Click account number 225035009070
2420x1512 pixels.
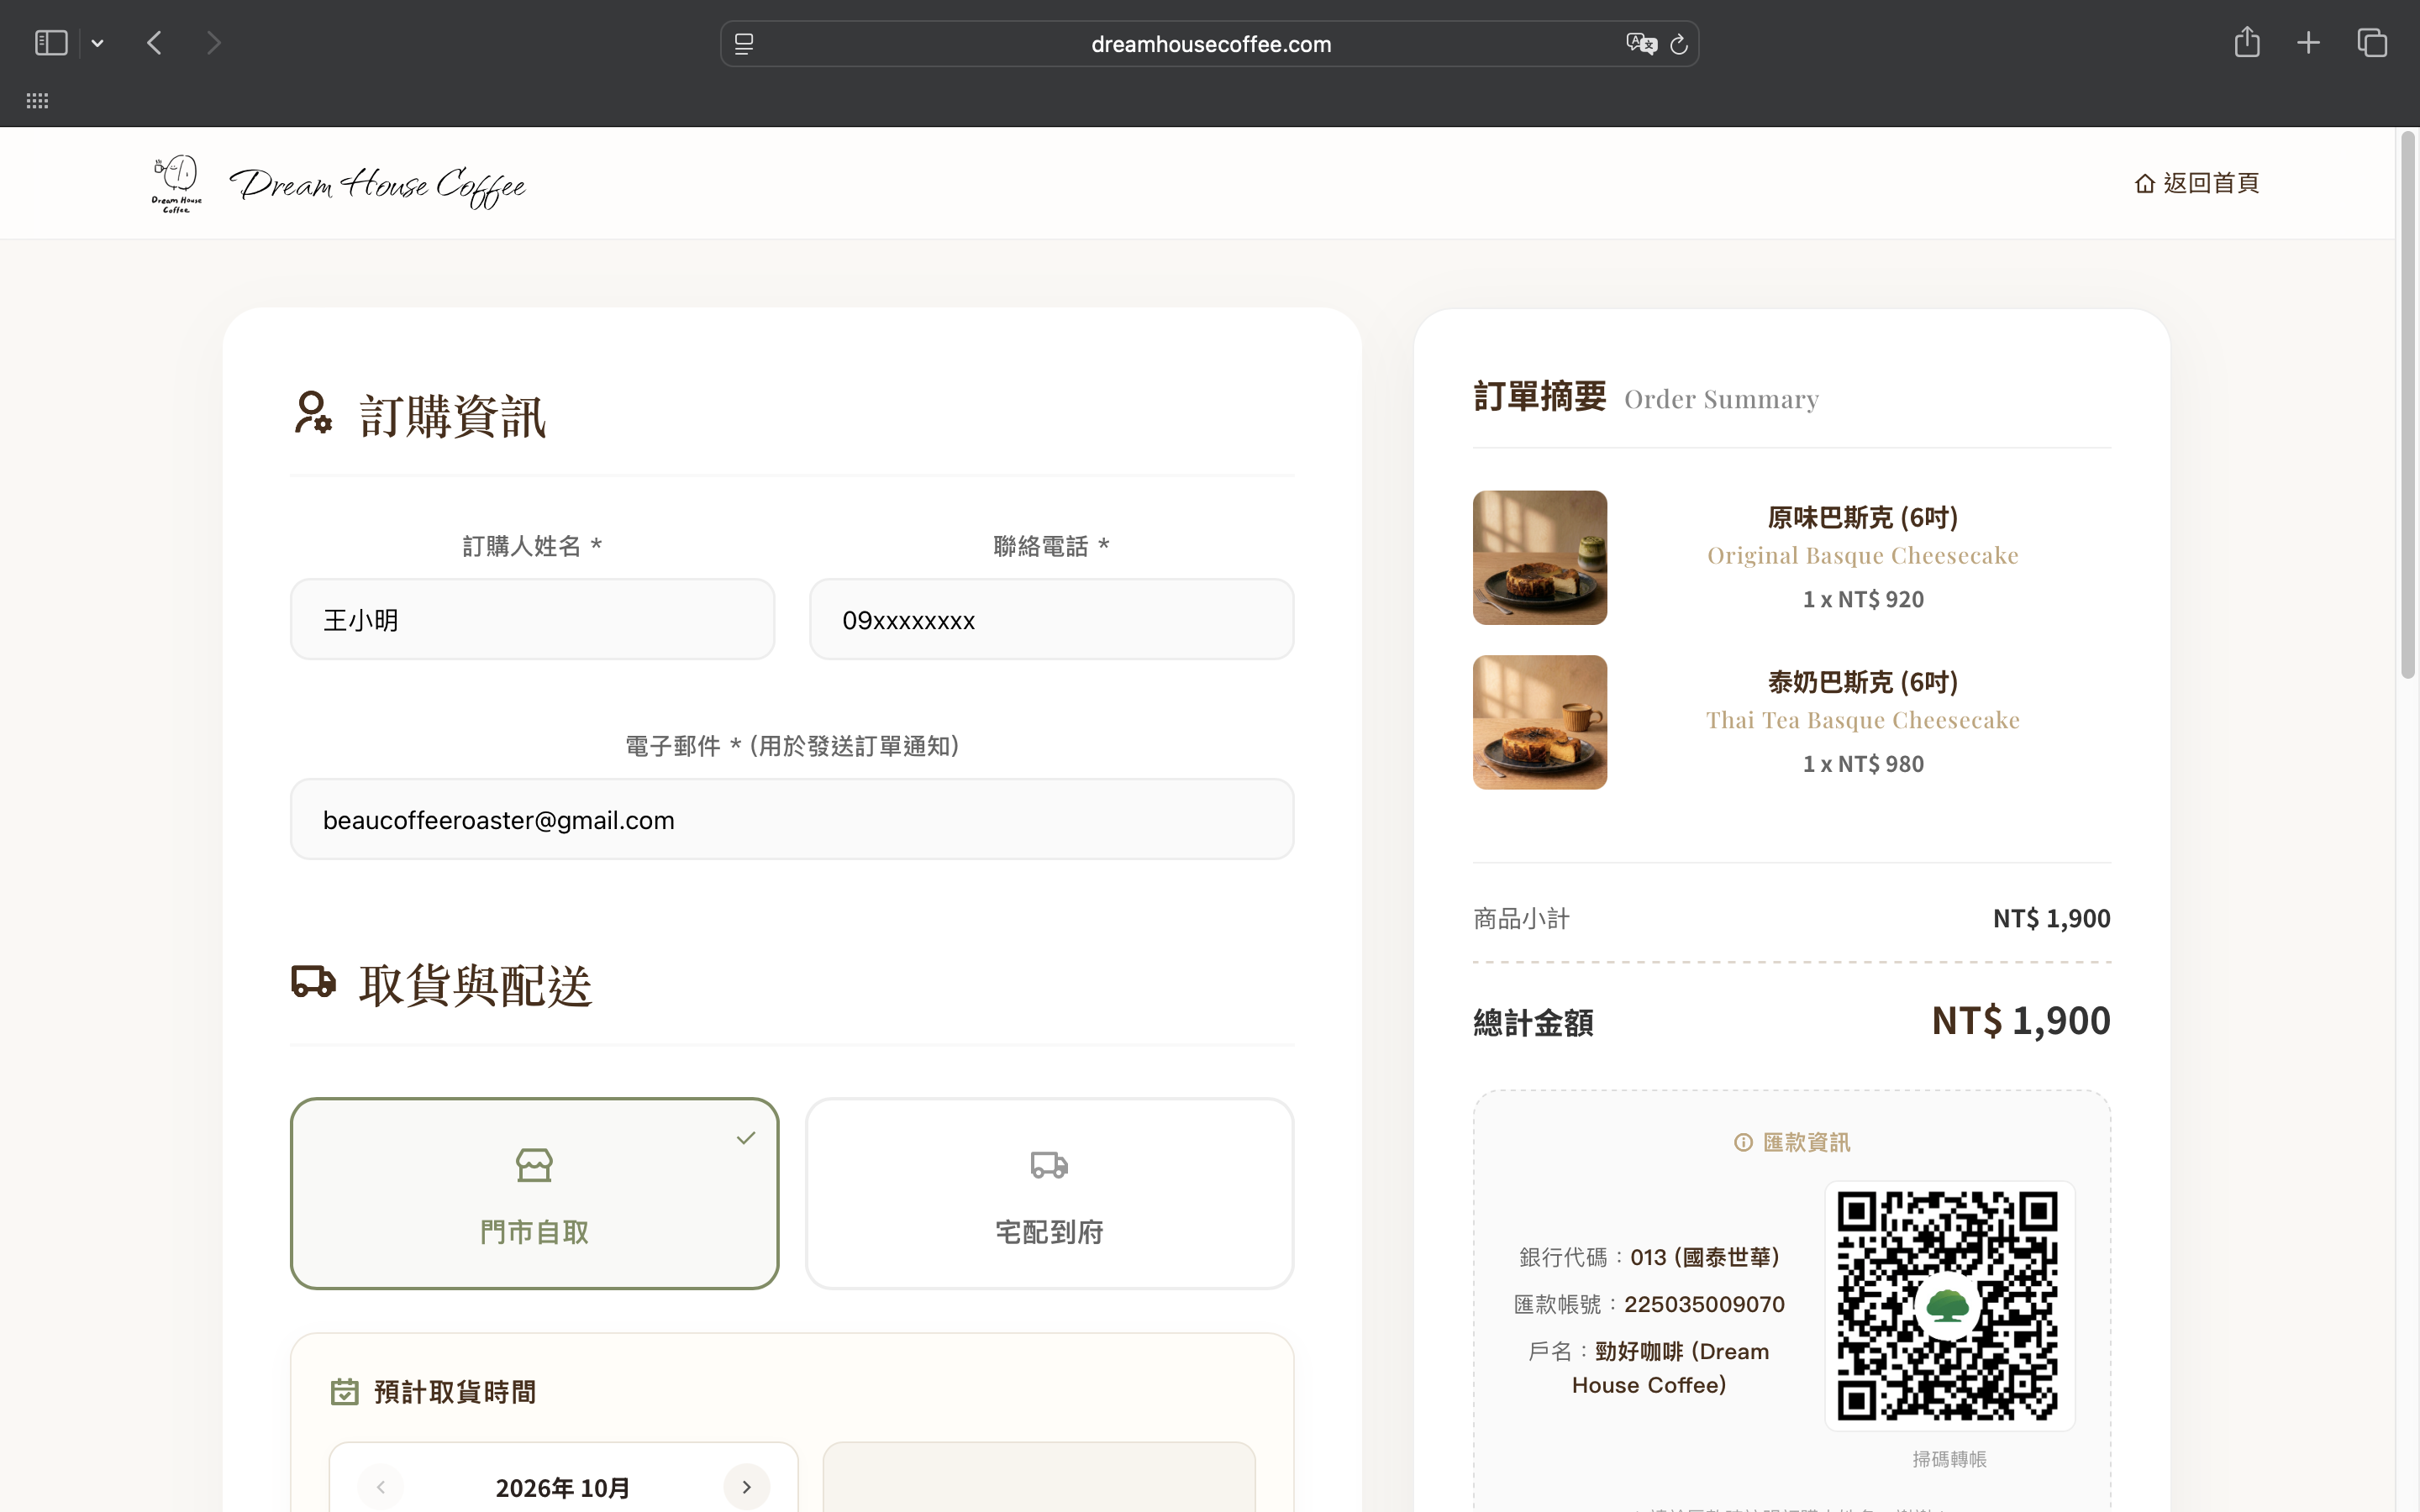(x=1704, y=1304)
